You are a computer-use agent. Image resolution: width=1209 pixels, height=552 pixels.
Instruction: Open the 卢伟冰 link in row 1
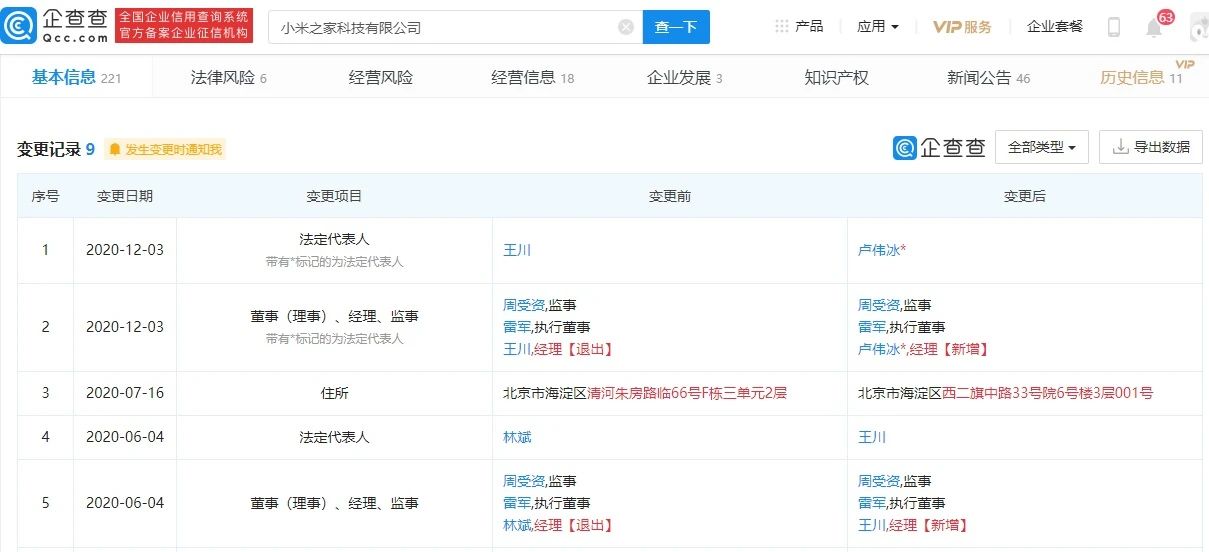pos(879,250)
